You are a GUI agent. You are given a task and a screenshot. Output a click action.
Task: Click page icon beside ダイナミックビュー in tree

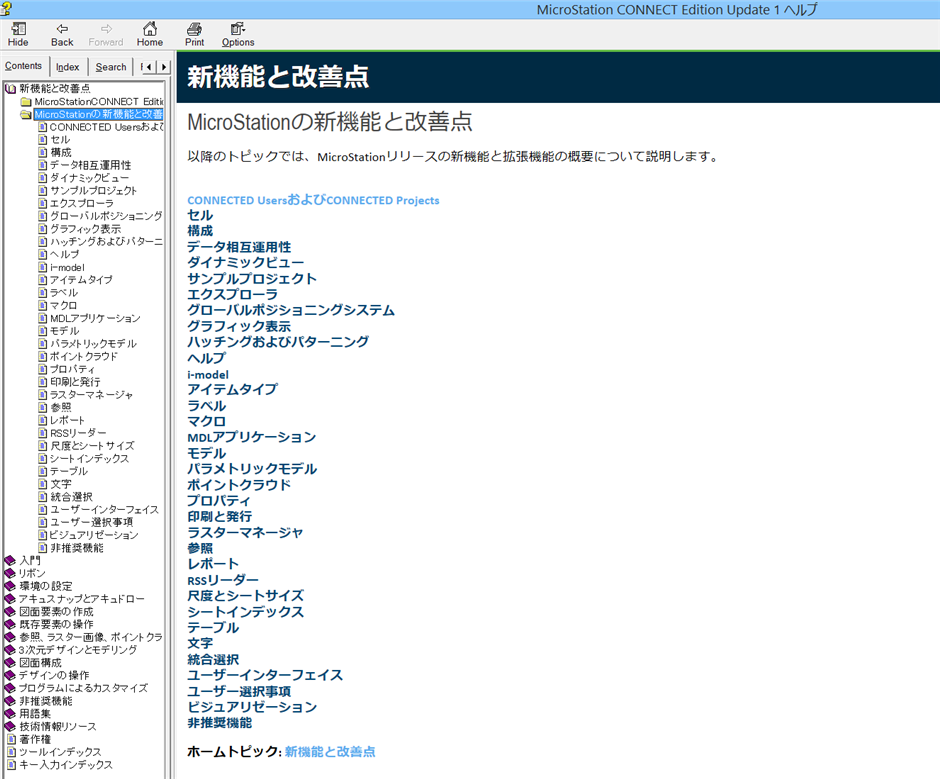pyautogui.click(x=43, y=178)
